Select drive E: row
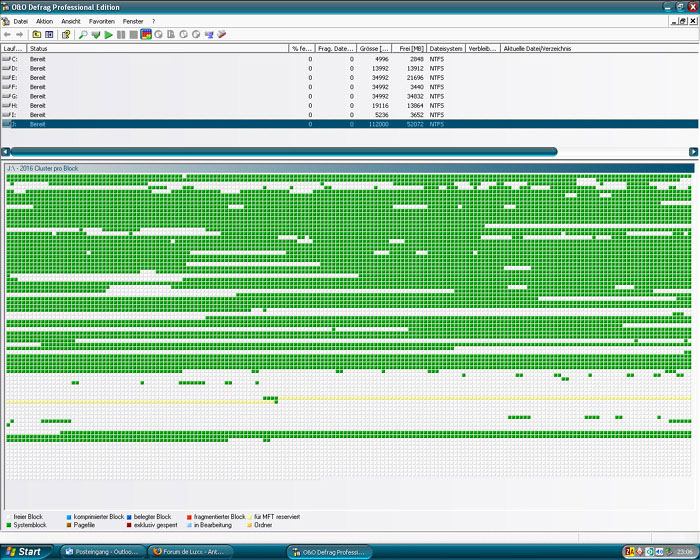The image size is (700, 560). coord(350,78)
